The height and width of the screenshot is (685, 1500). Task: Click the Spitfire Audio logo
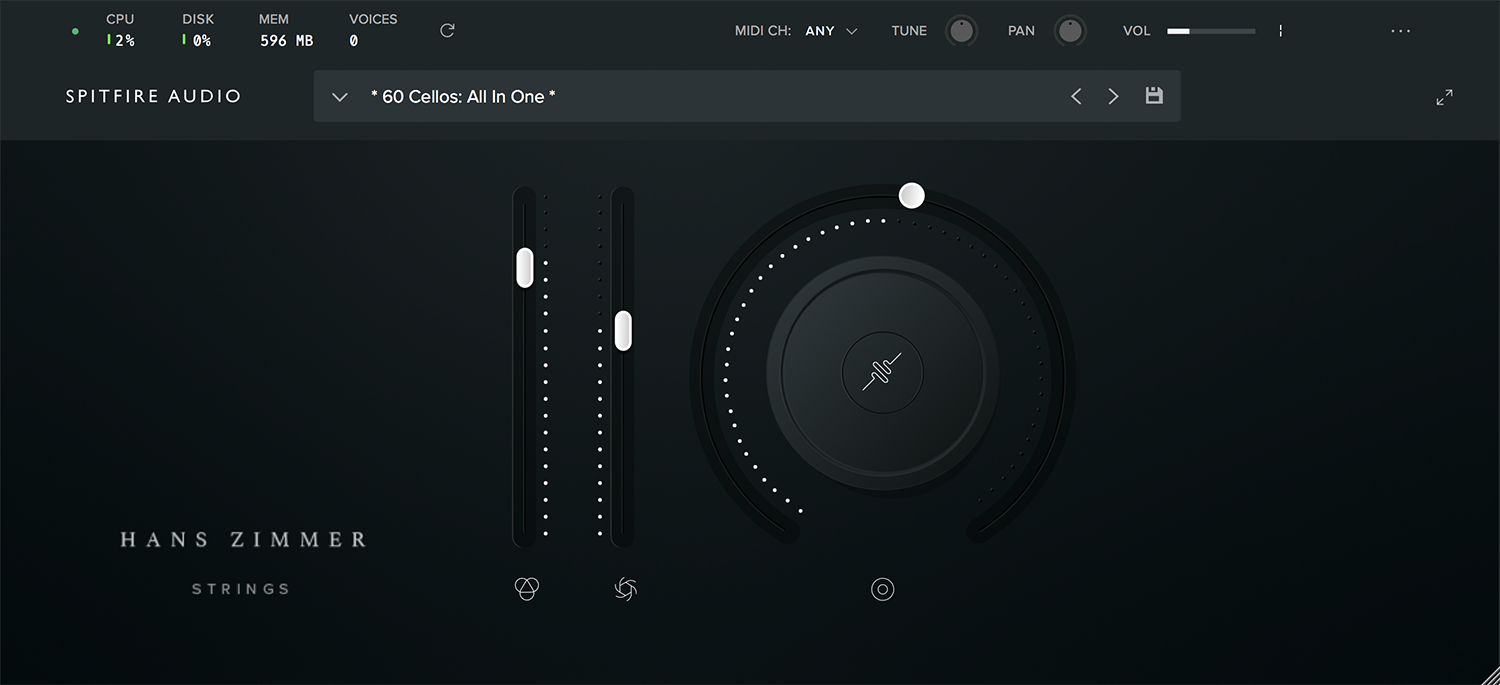pos(153,97)
